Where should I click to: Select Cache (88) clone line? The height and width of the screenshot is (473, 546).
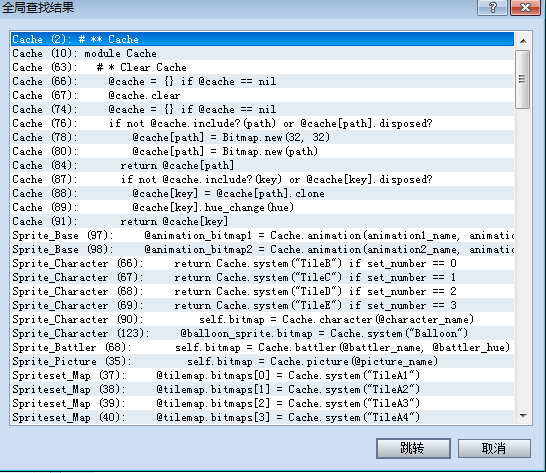[262, 193]
